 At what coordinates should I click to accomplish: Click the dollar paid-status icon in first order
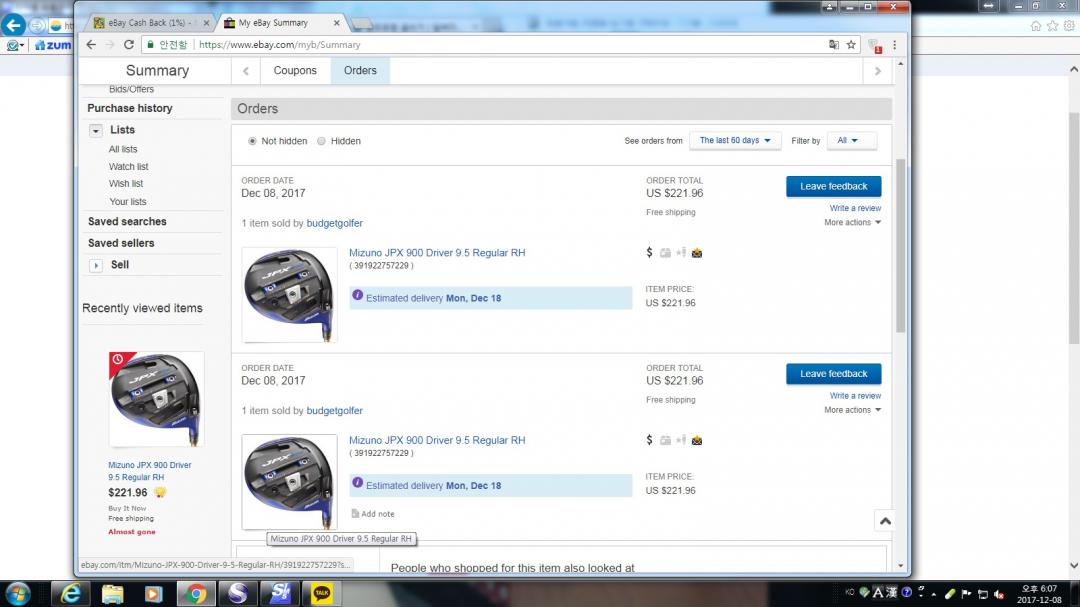tap(649, 253)
